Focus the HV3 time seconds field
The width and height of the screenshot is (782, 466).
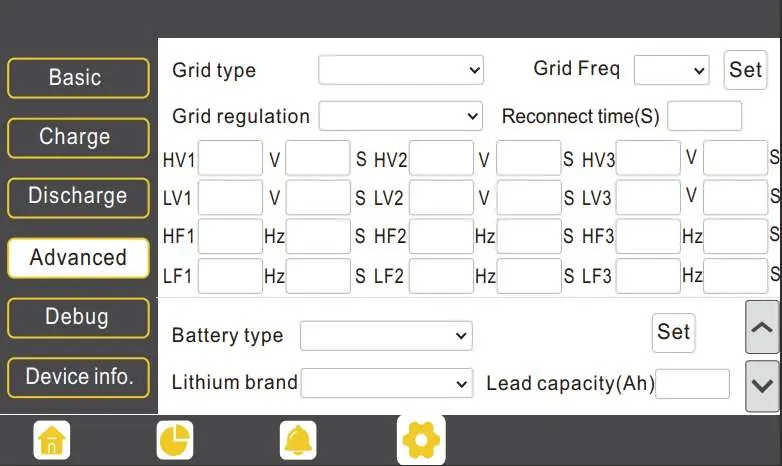point(735,158)
